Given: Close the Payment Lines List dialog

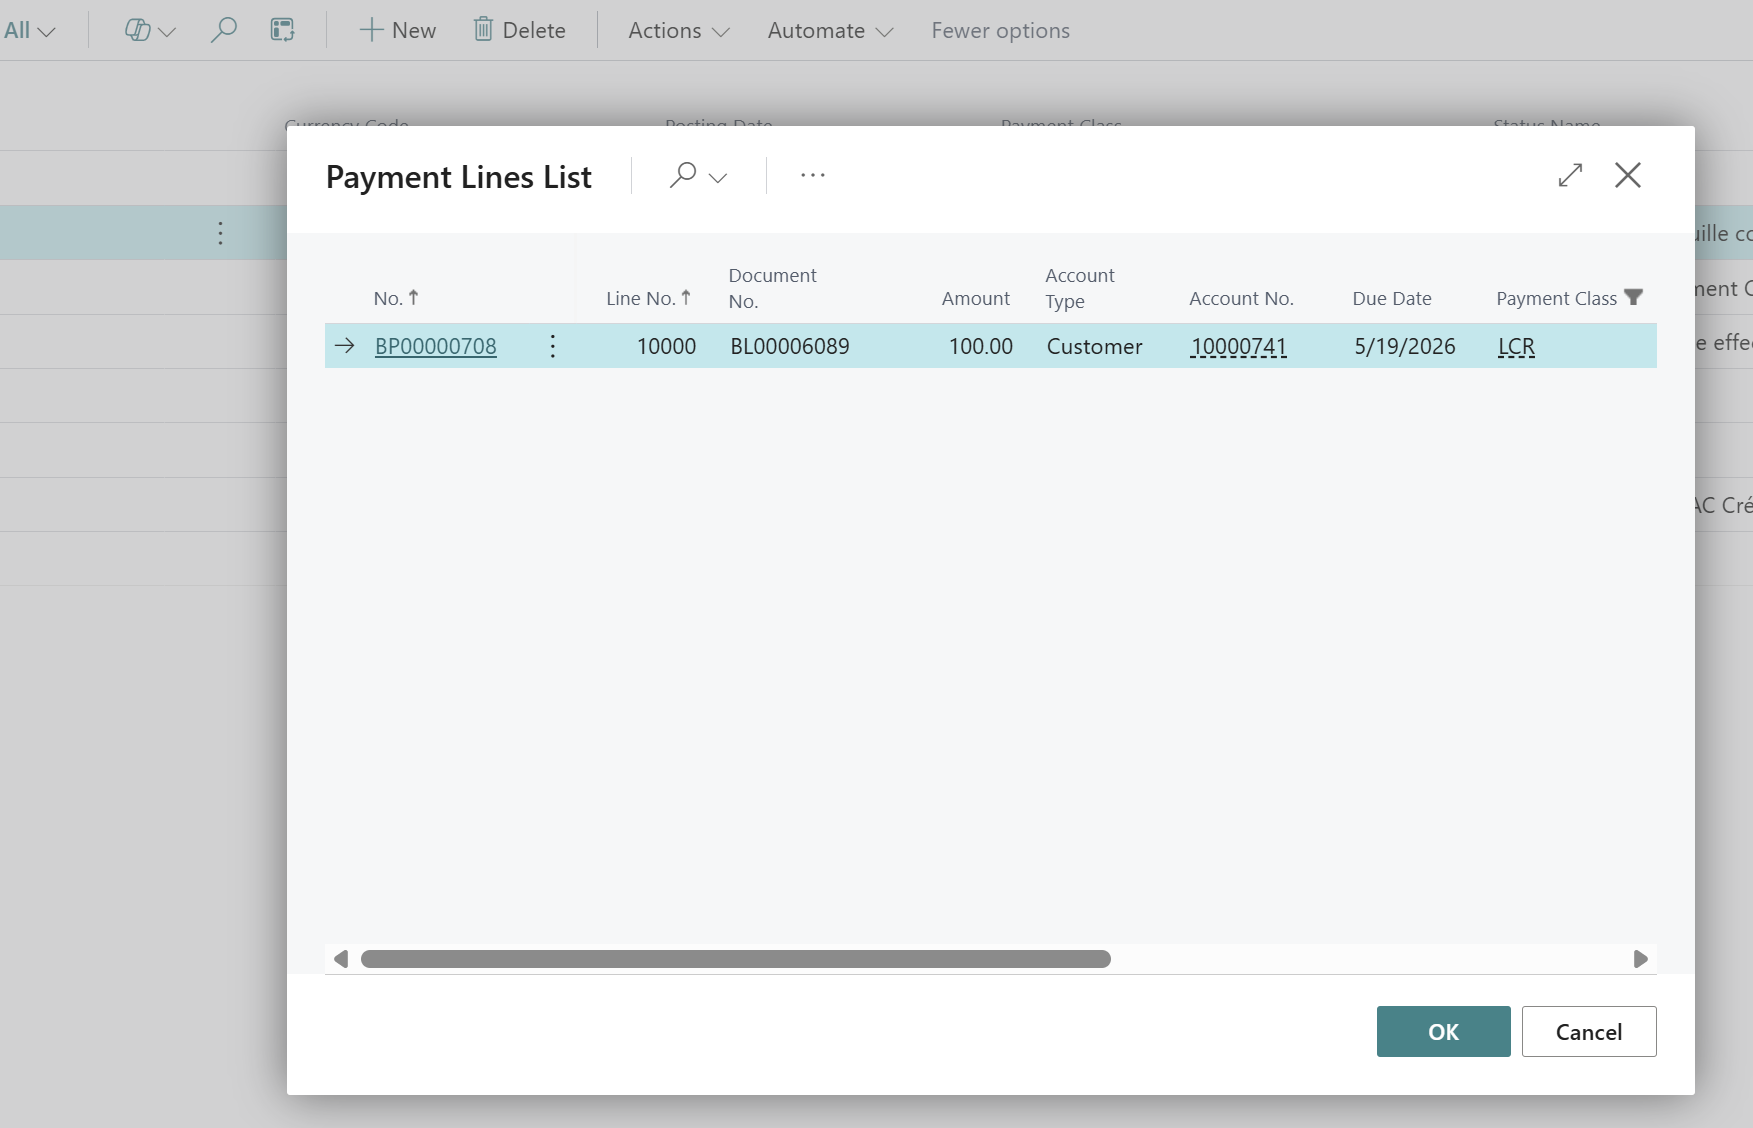Looking at the screenshot, I should pyautogui.click(x=1627, y=175).
